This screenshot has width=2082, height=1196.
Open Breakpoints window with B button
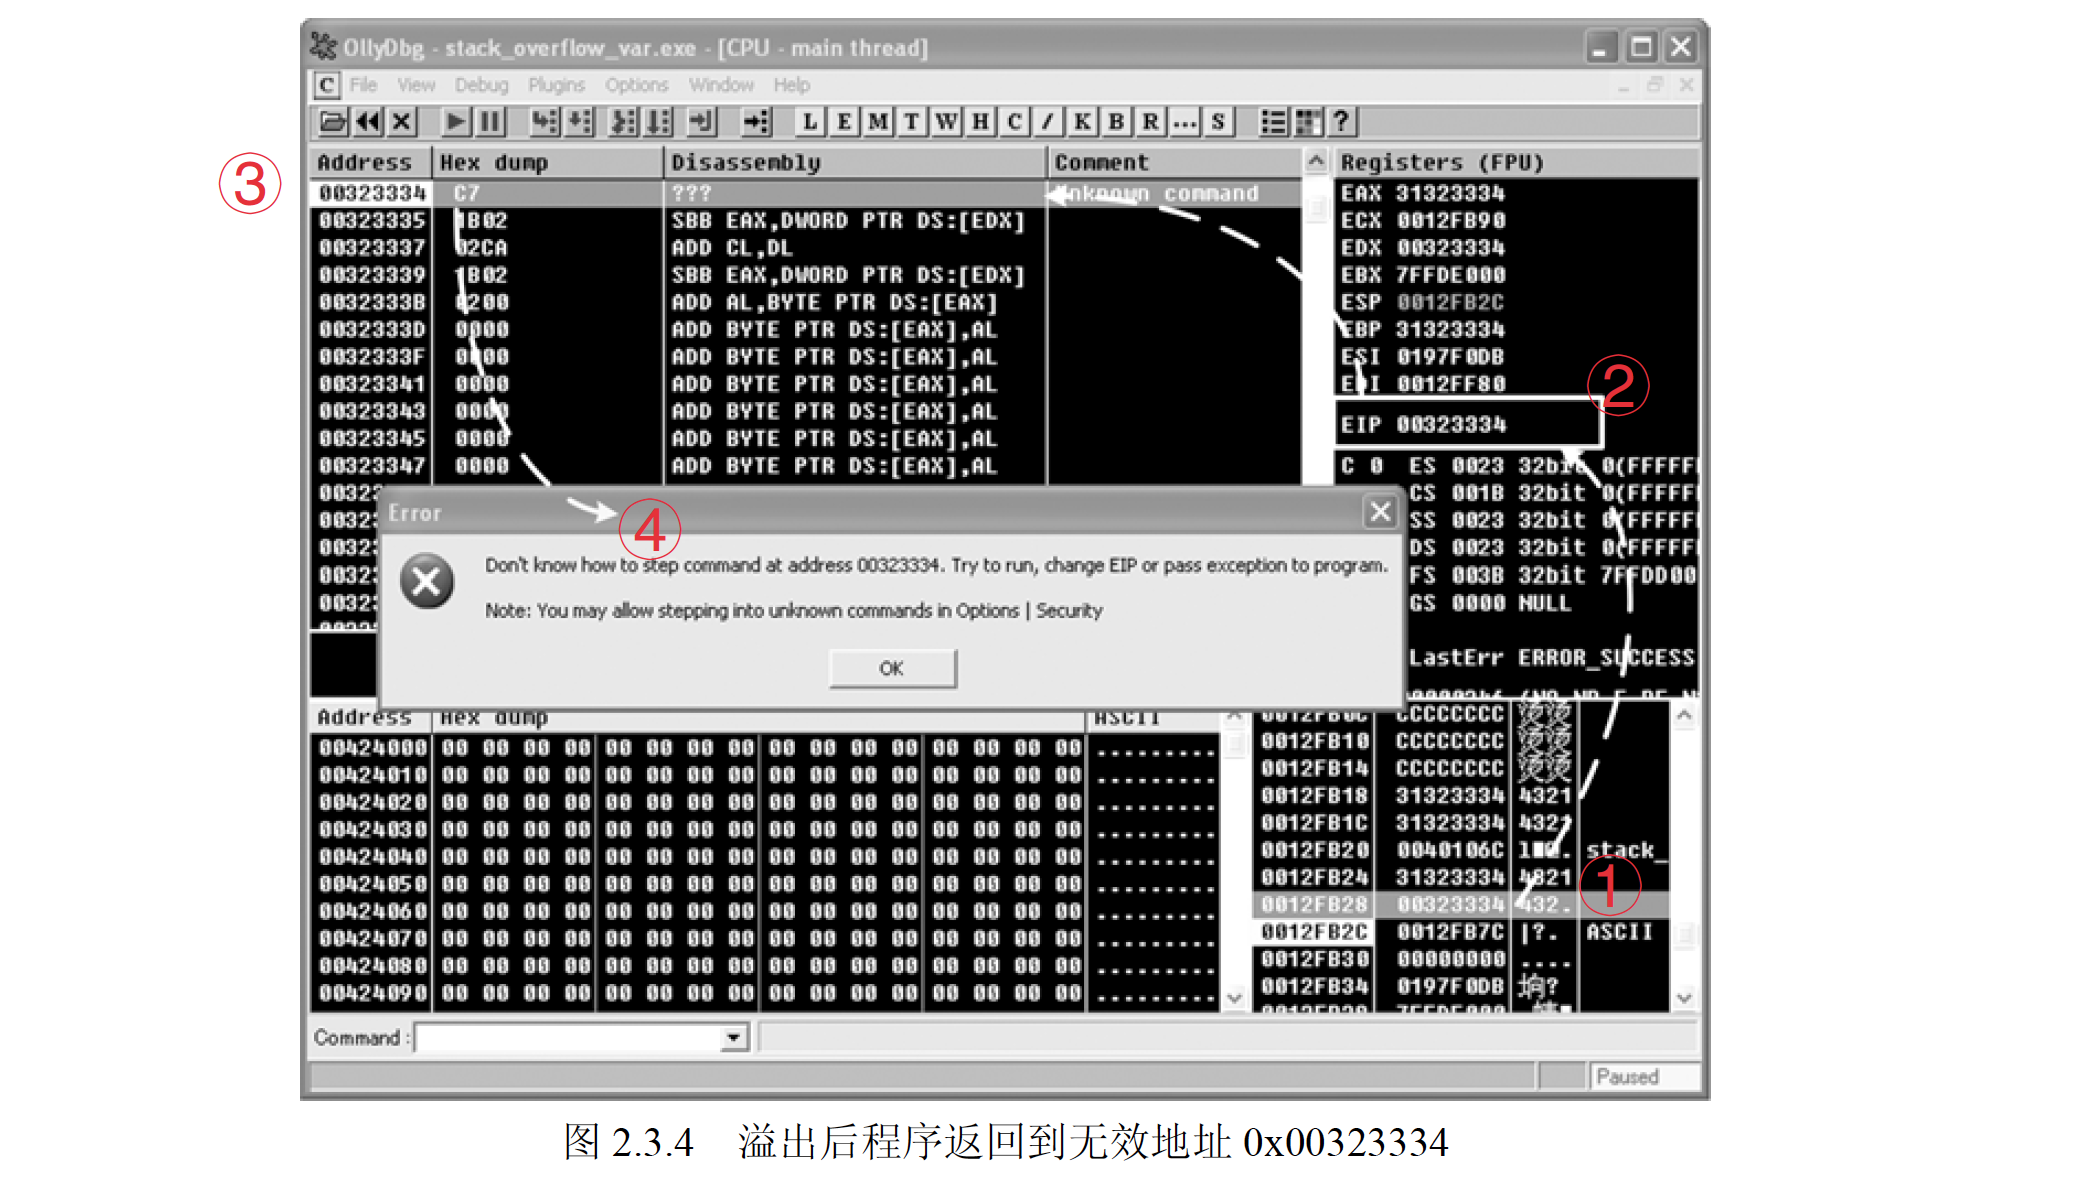tap(1116, 122)
